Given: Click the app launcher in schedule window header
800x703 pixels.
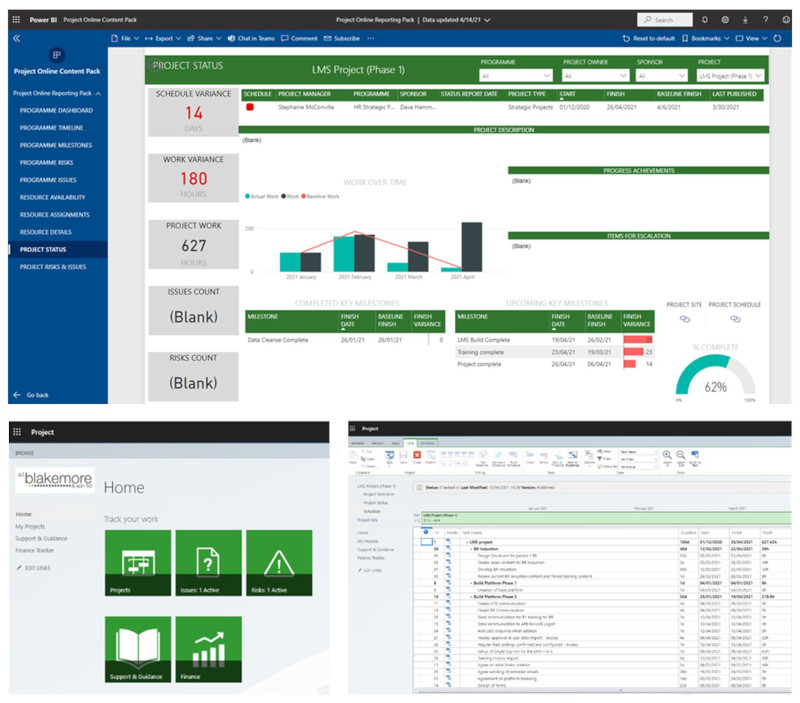Looking at the screenshot, I should tap(352, 429).
